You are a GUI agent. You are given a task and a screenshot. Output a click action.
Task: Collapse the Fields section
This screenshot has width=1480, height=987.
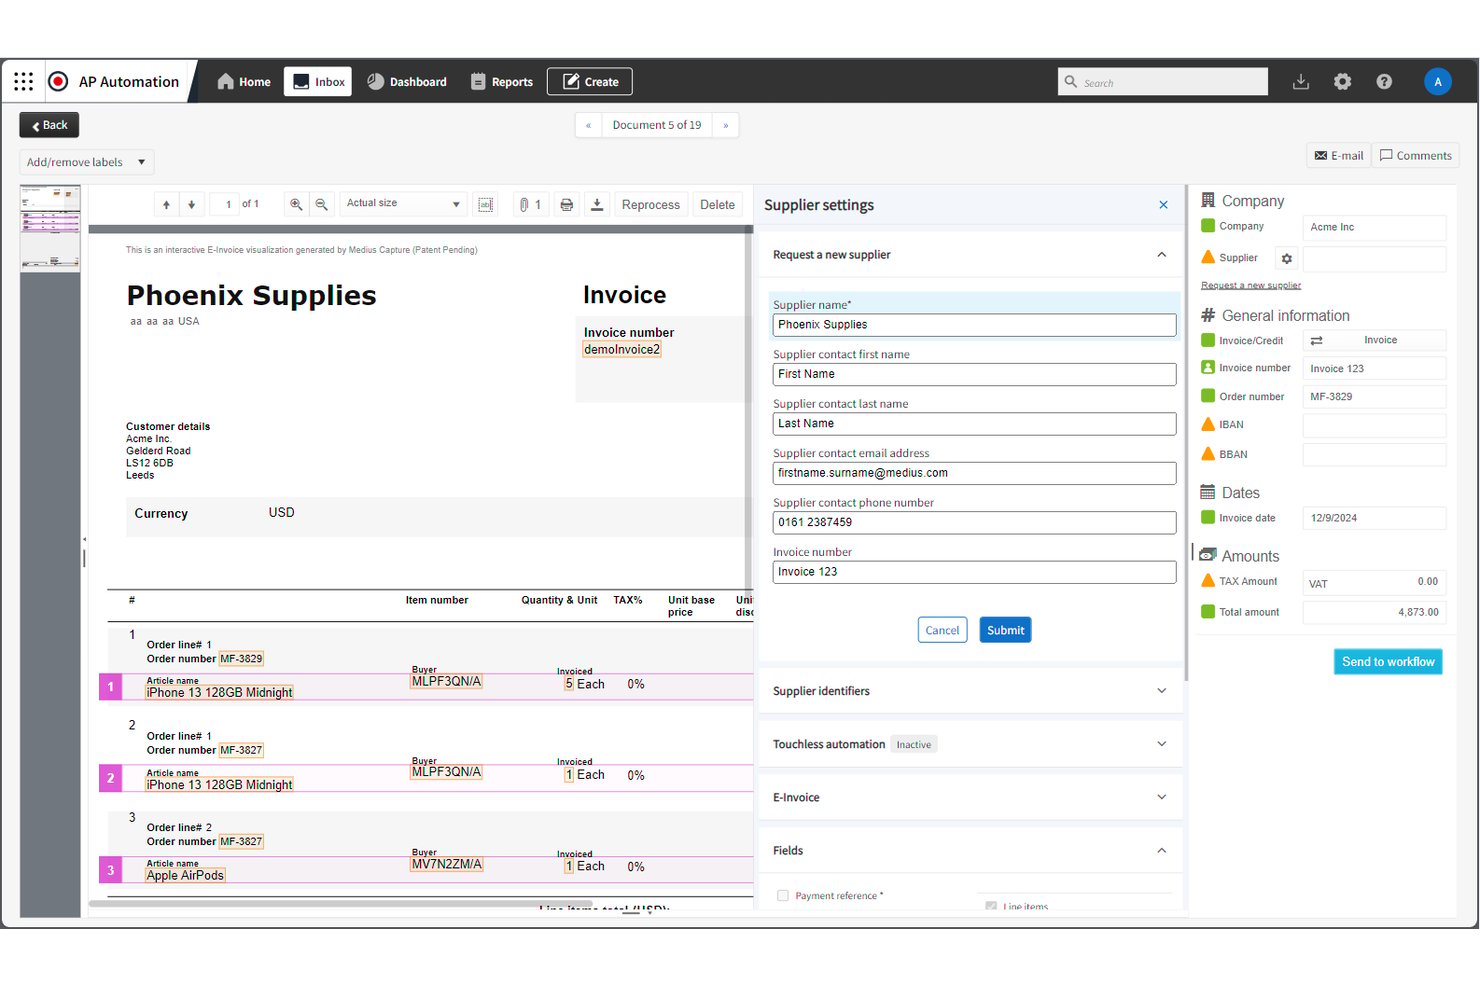1161,851
